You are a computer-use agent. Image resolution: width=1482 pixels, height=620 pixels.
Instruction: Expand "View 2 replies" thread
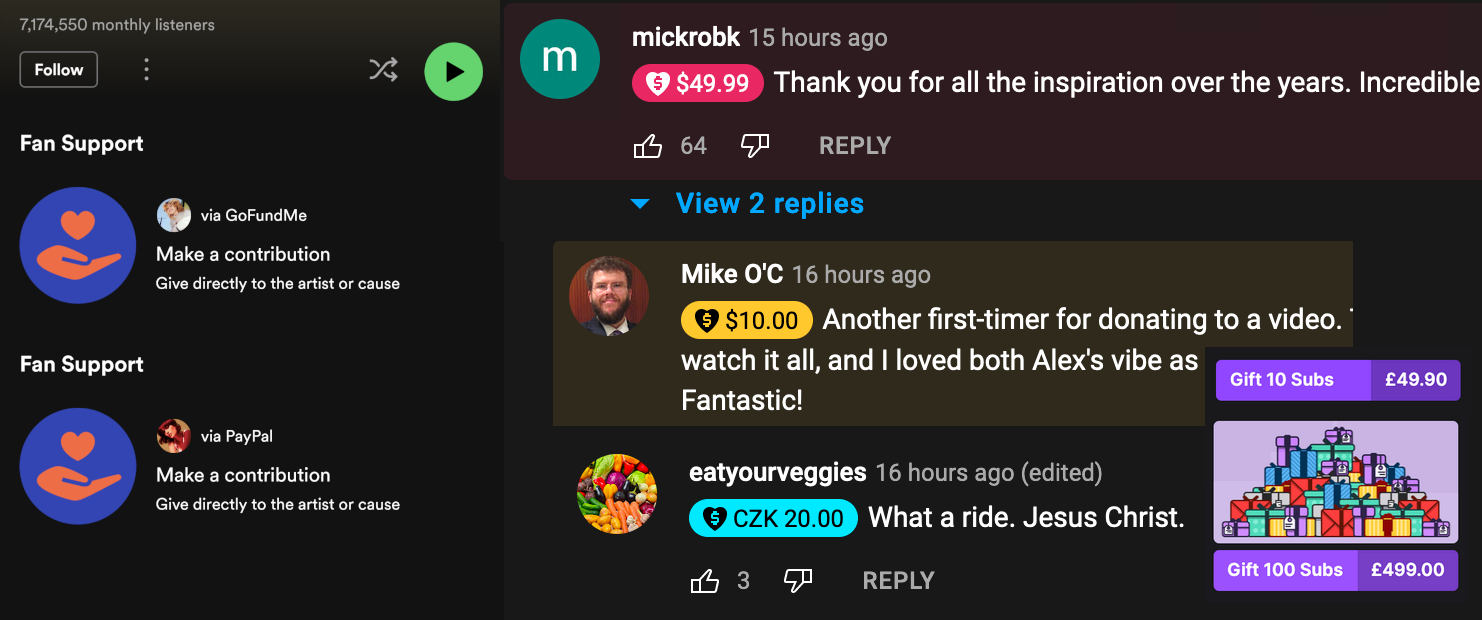769,204
